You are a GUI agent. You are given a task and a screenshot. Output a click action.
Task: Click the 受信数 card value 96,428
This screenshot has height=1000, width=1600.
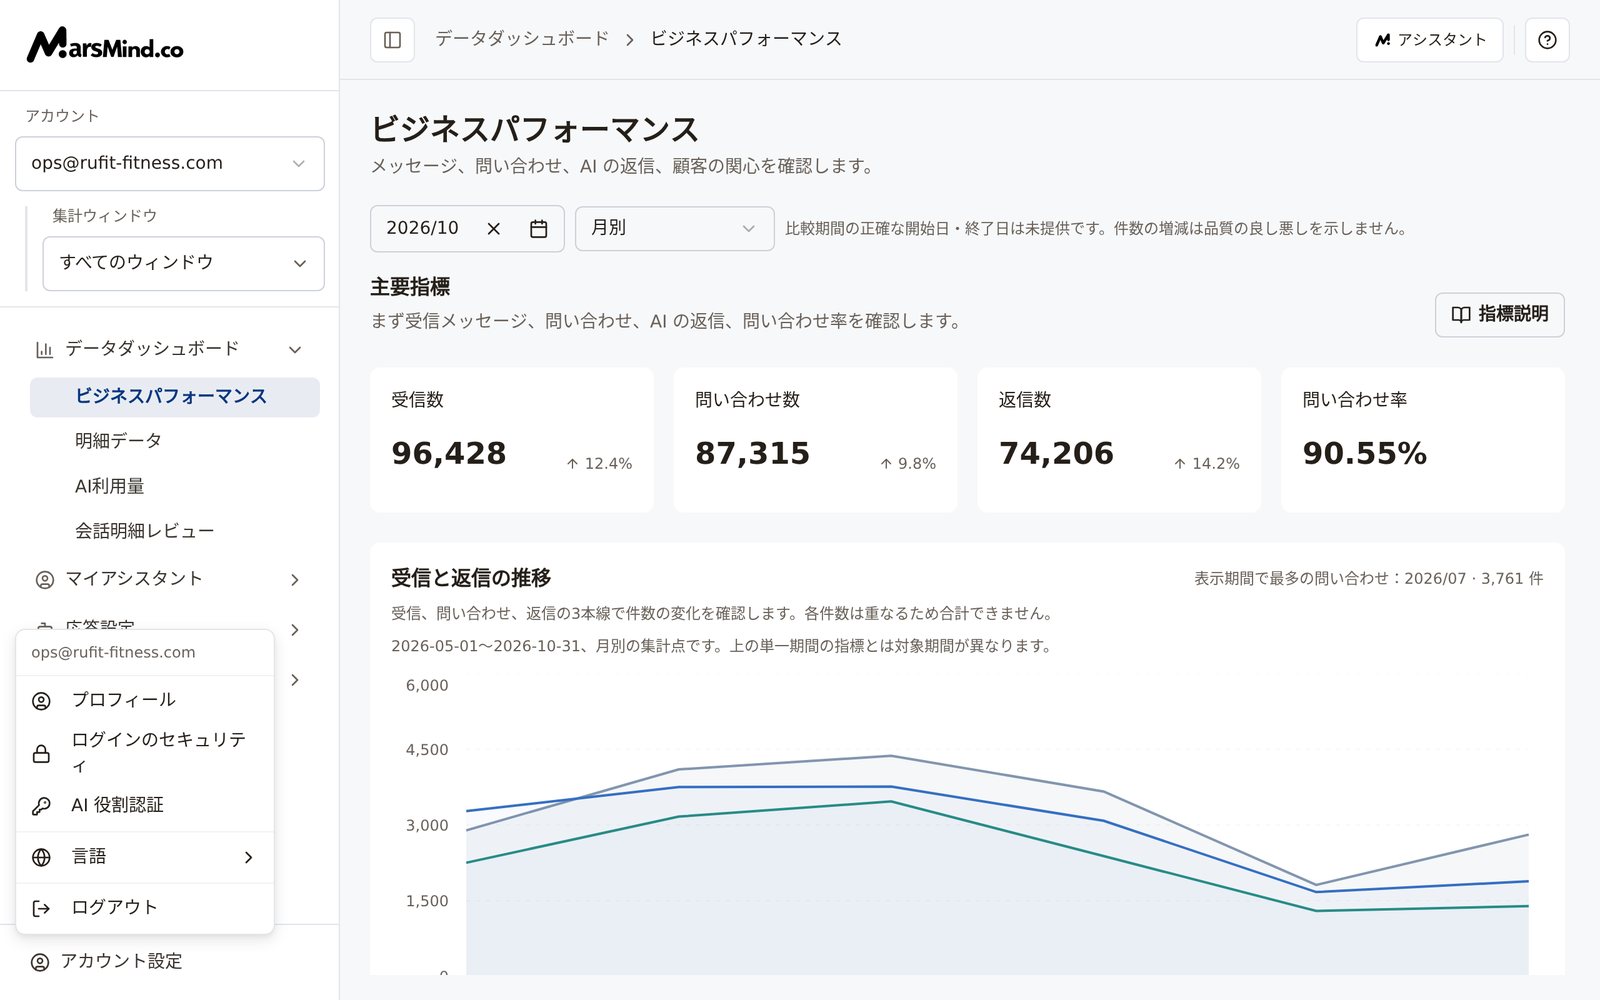point(449,453)
